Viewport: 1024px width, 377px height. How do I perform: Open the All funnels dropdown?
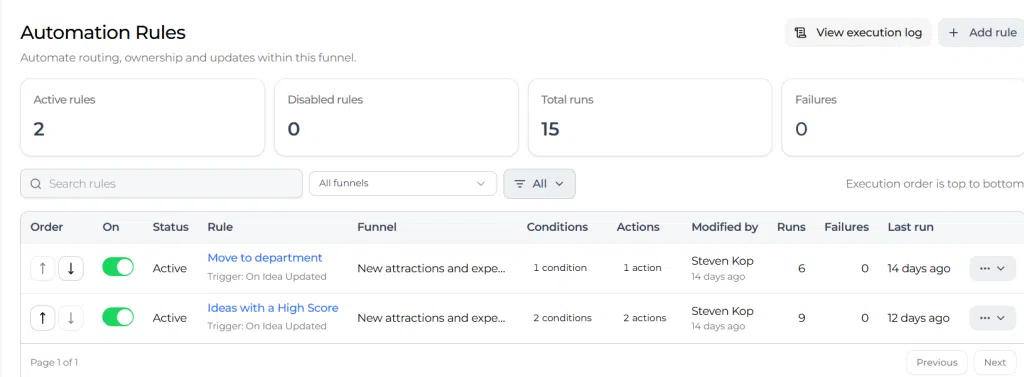pyautogui.click(x=402, y=184)
